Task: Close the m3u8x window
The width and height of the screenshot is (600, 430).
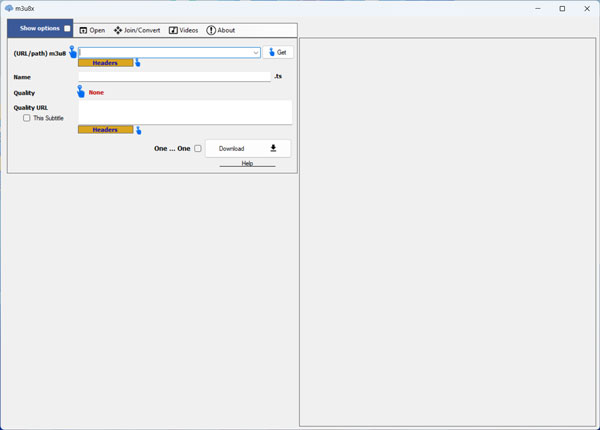Action: click(x=587, y=8)
